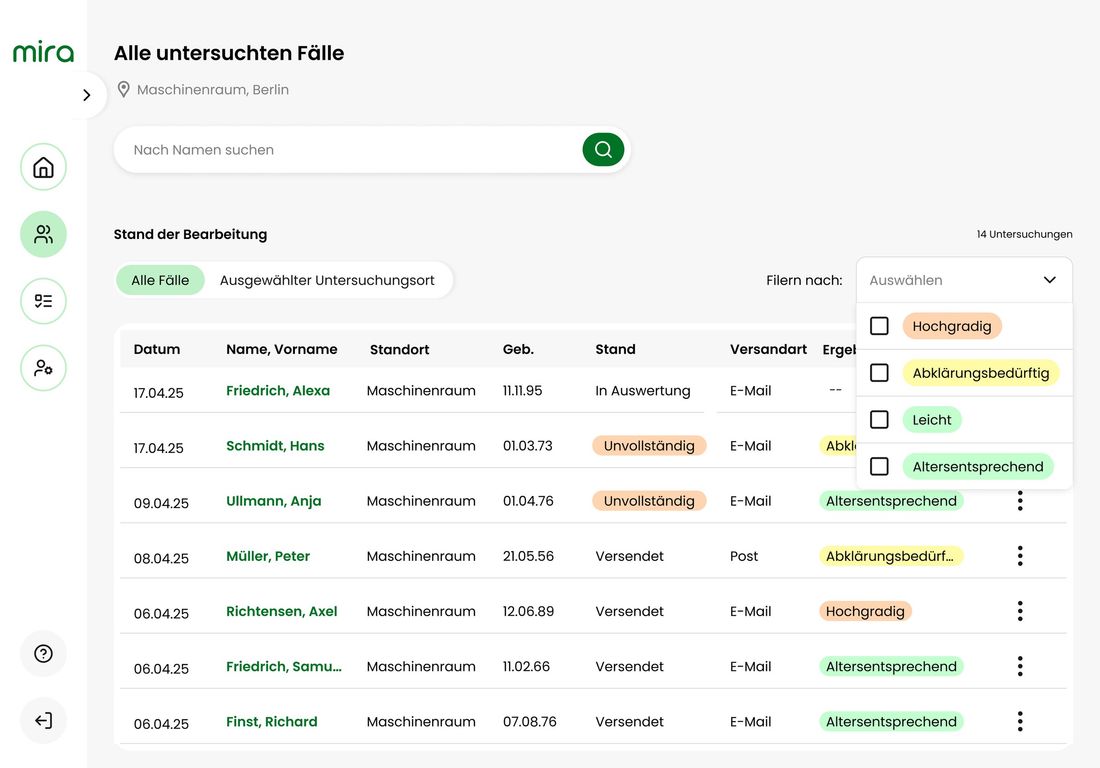The width and height of the screenshot is (1100, 768).
Task: Open patient Schmidt, Hans
Action: pyautogui.click(x=275, y=446)
